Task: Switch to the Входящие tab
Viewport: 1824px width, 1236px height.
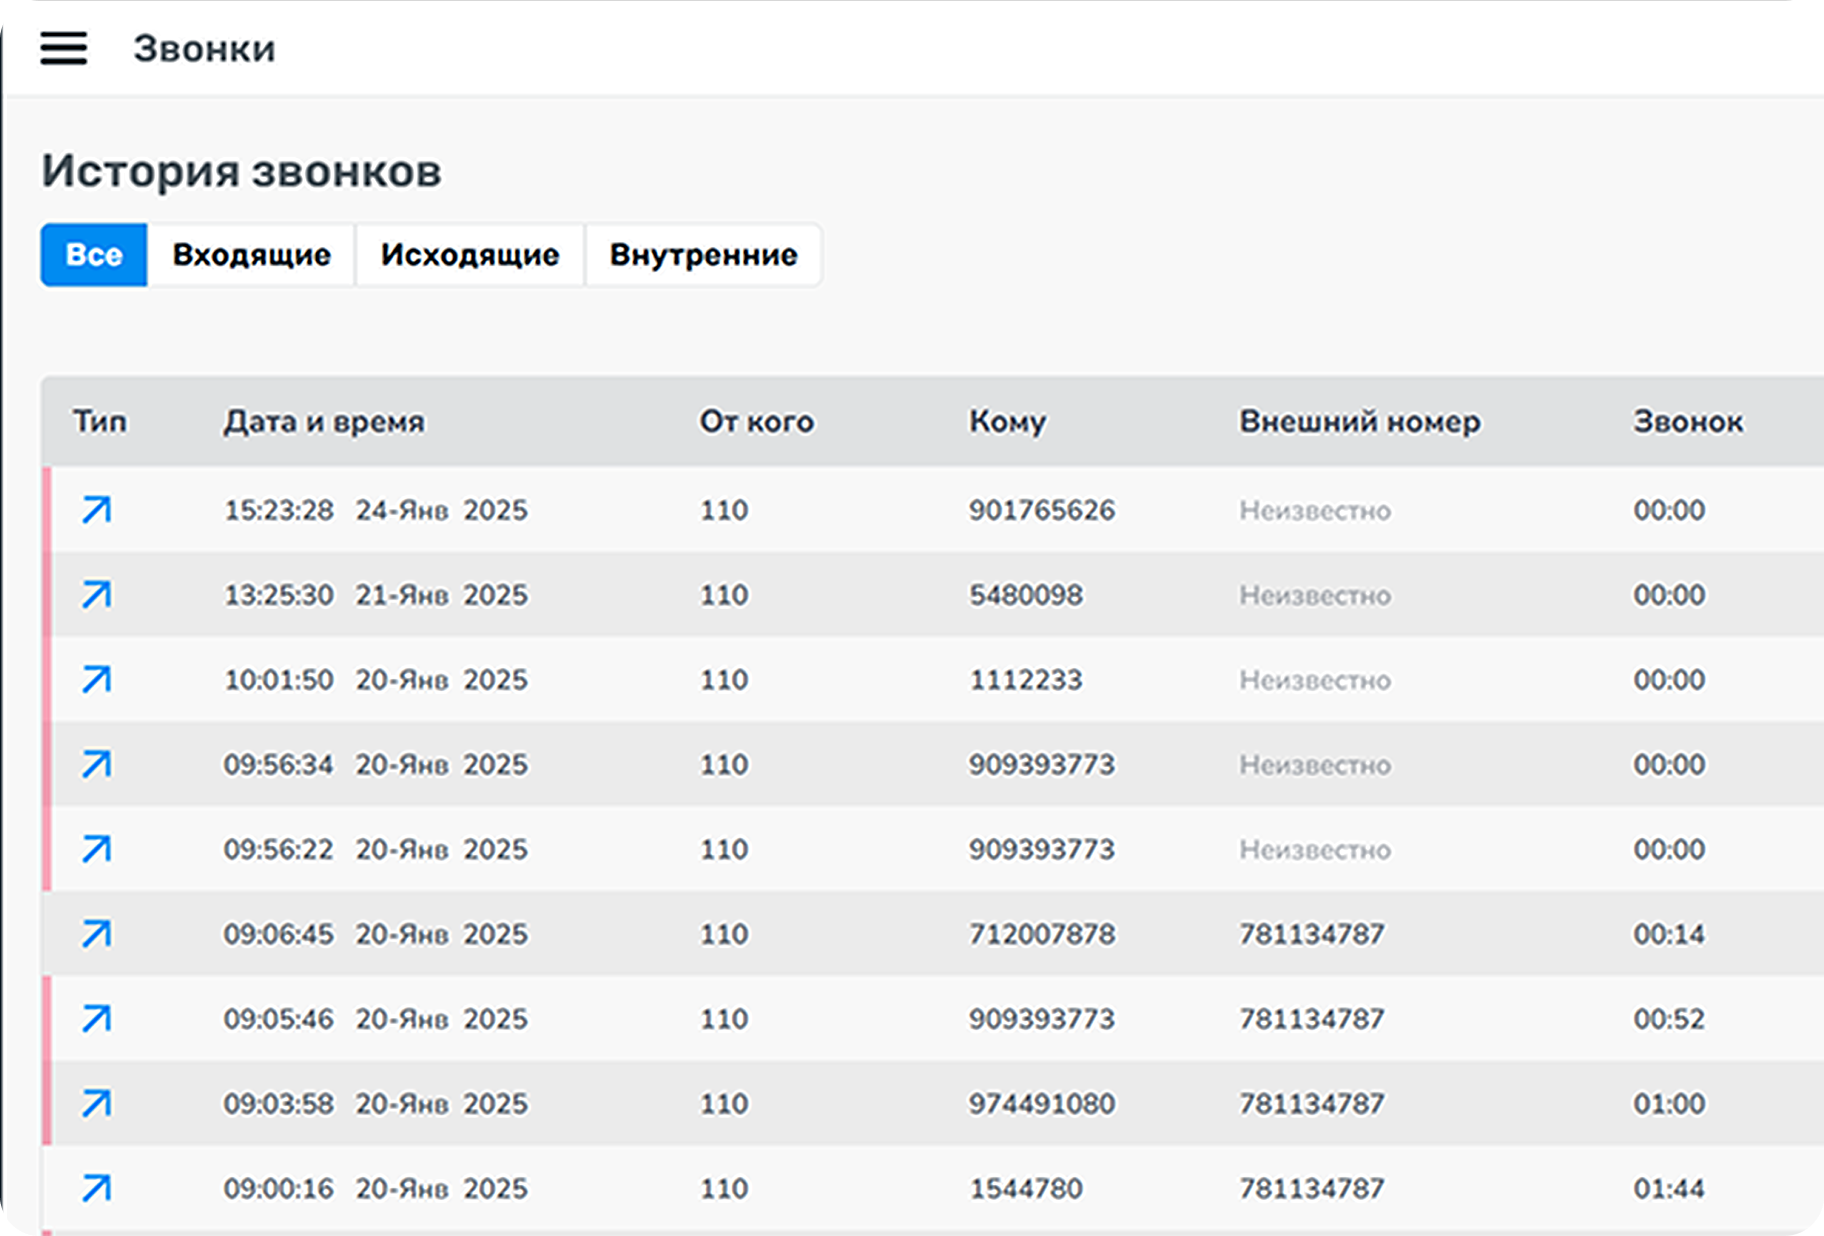Action: (x=251, y=255)
